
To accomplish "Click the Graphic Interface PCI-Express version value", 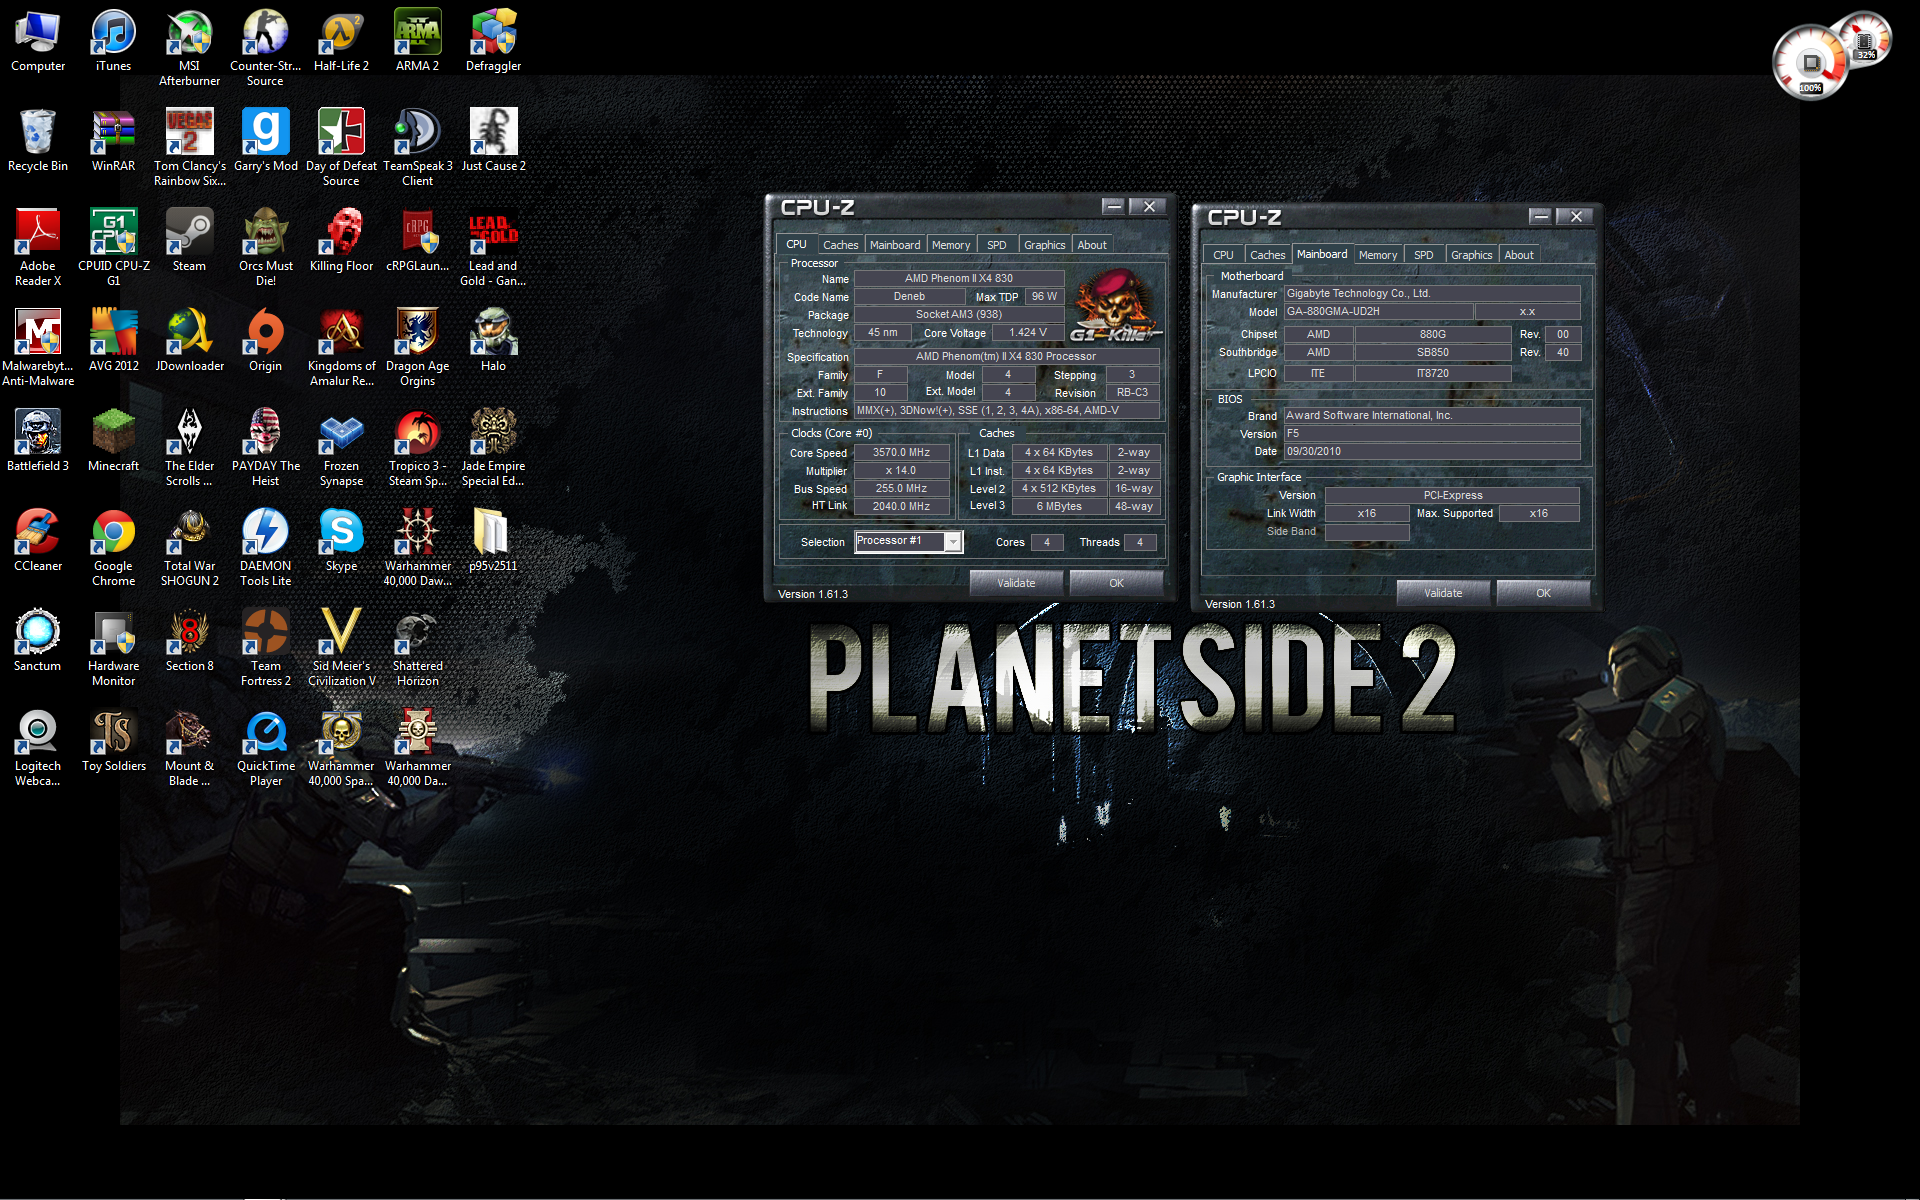I will pyautogui.click(x=1453, y=496).
